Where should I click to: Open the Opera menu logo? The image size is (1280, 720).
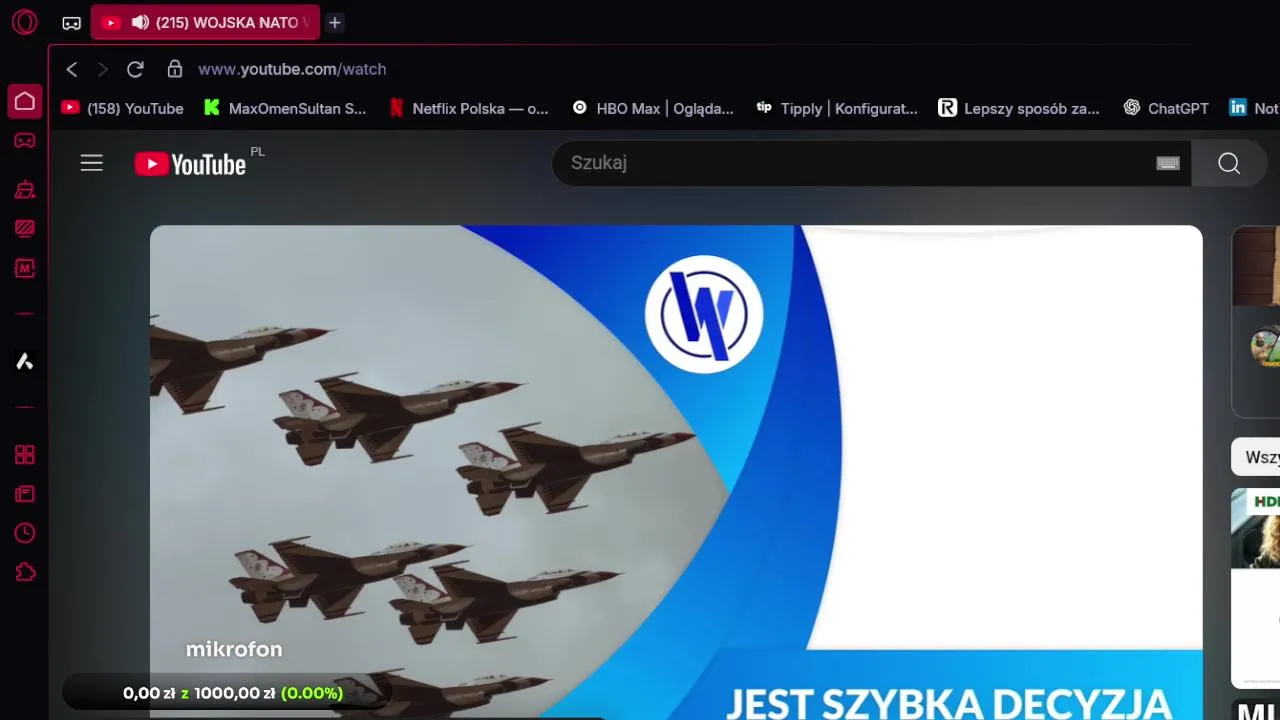pyautogui.click(x=24, y=22)
